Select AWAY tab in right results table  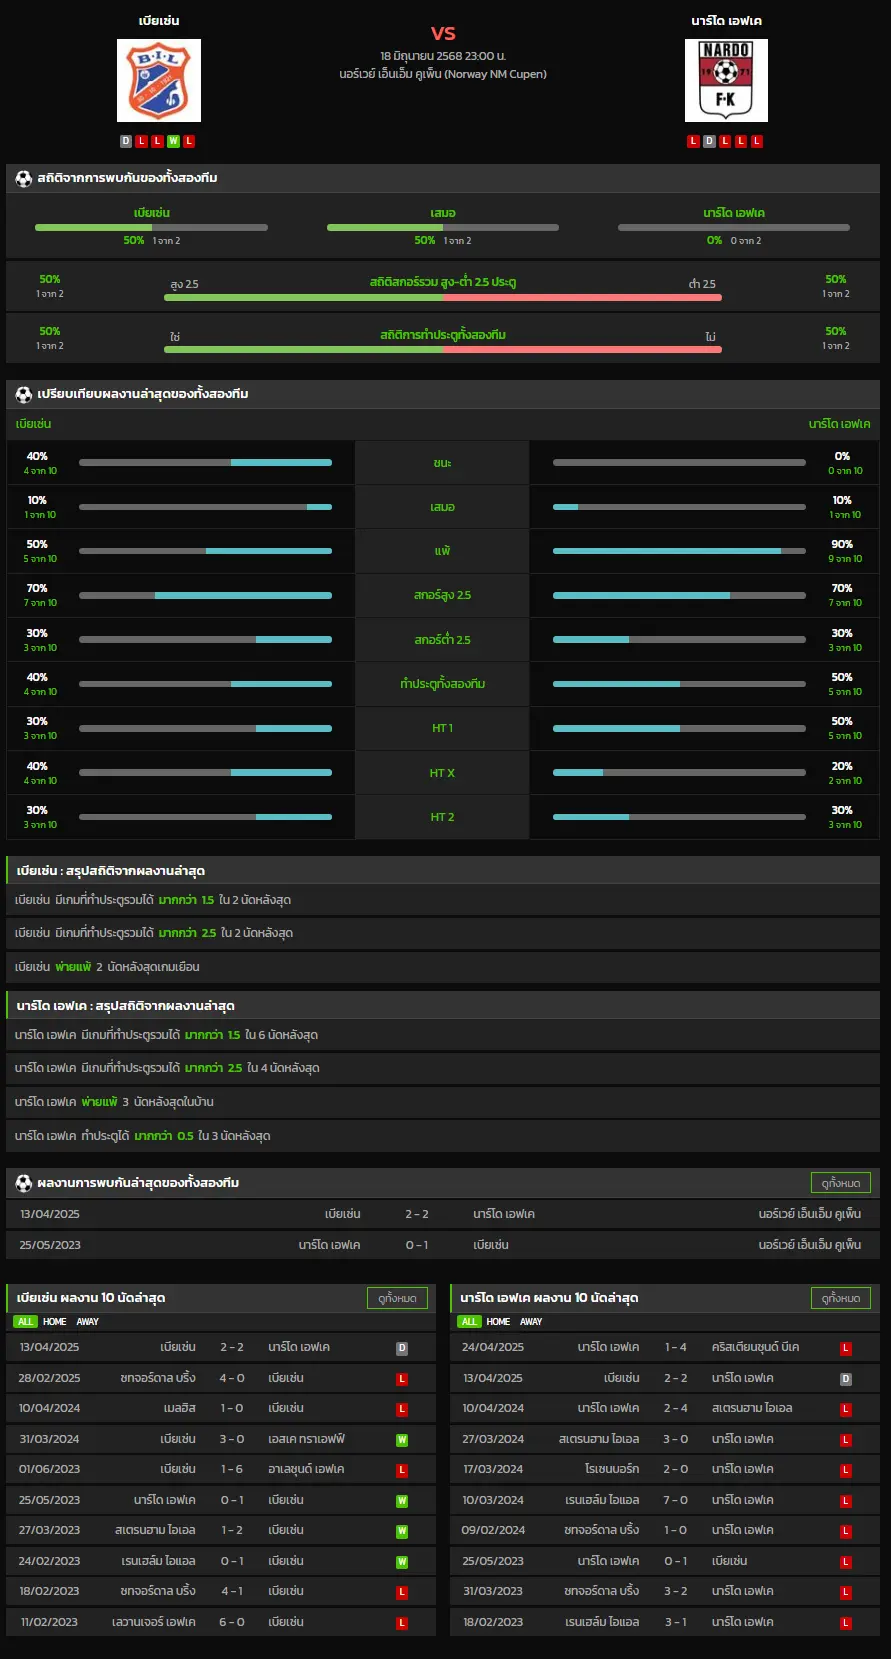click(531, 1322)
